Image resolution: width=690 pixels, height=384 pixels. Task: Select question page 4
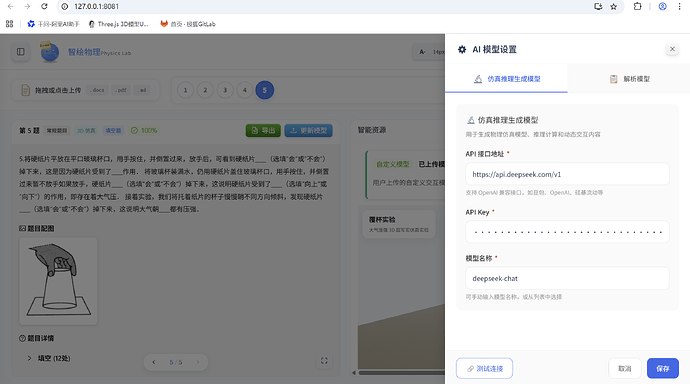point(245,90)
